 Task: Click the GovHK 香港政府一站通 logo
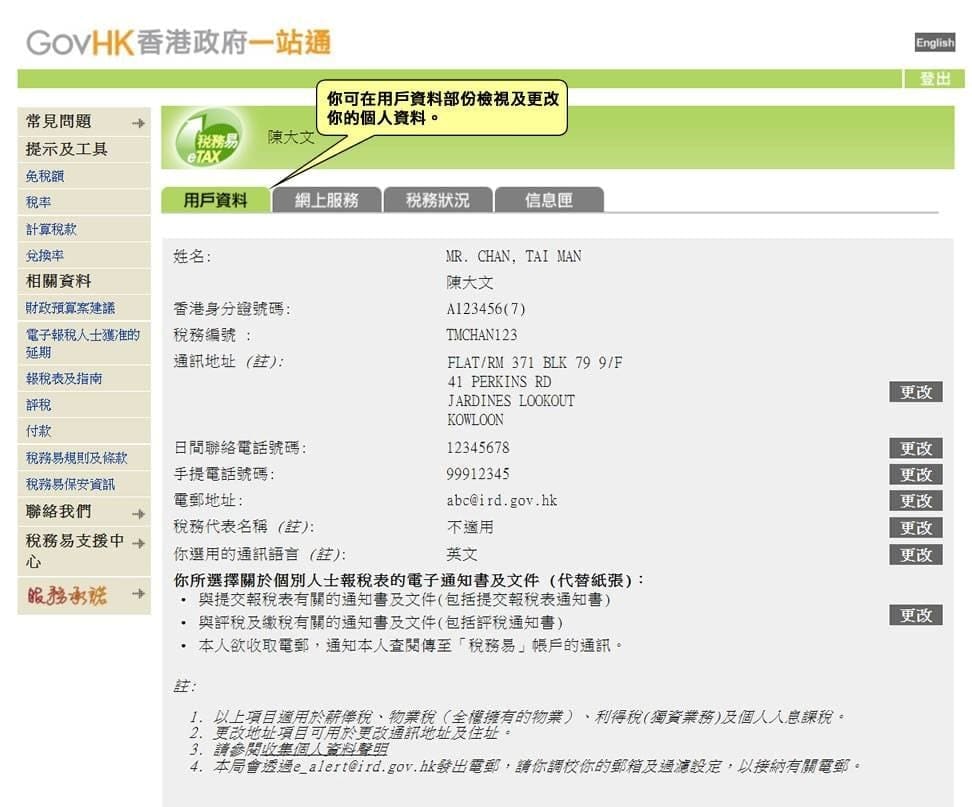pyautogui.click(x=178, y=42)
